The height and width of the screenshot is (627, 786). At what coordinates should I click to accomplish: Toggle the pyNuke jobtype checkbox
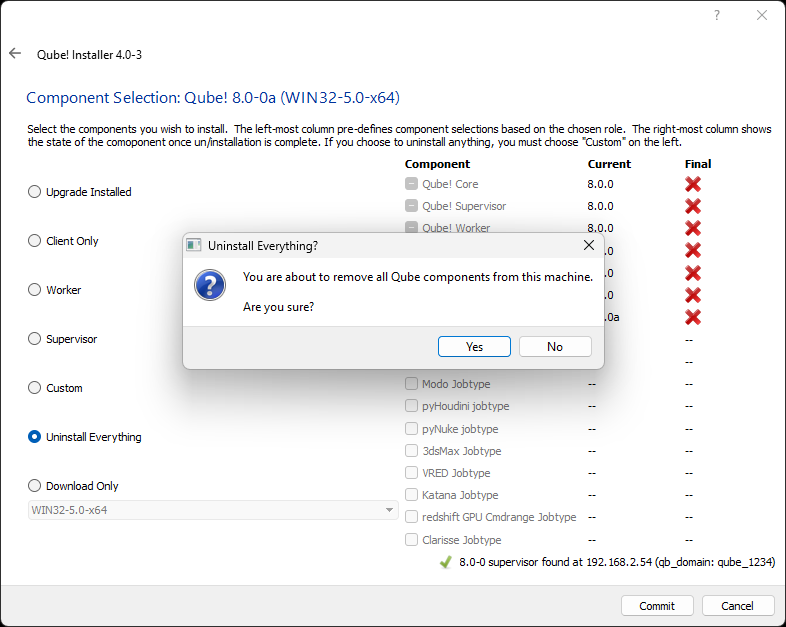coord(412,429)
